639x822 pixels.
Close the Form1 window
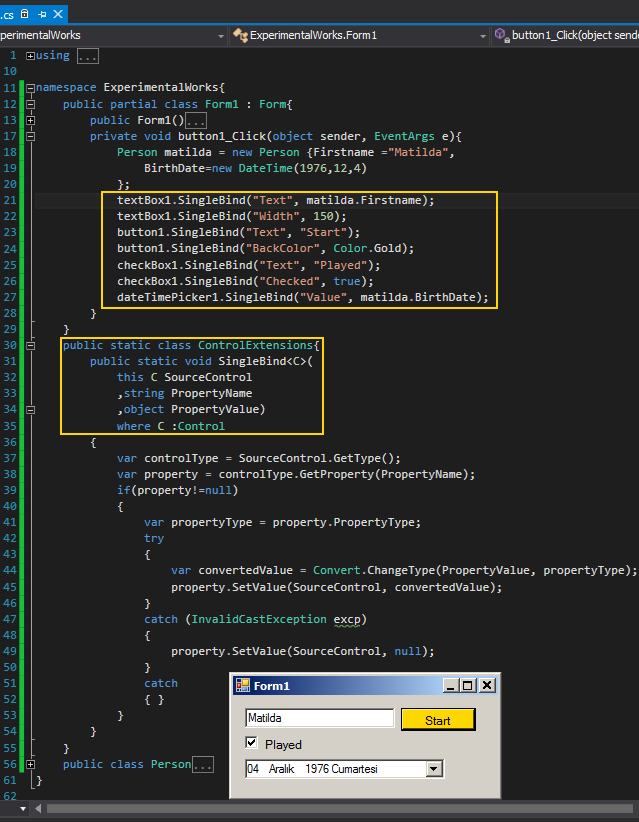486,686
